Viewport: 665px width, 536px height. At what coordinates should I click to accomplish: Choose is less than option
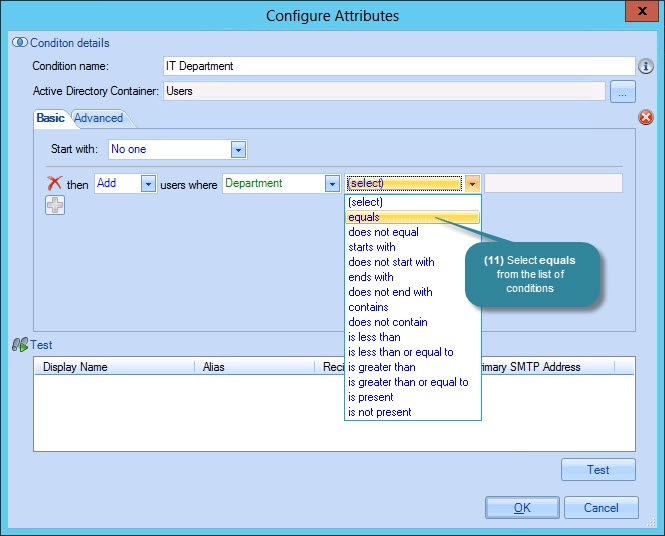(413, 338)
